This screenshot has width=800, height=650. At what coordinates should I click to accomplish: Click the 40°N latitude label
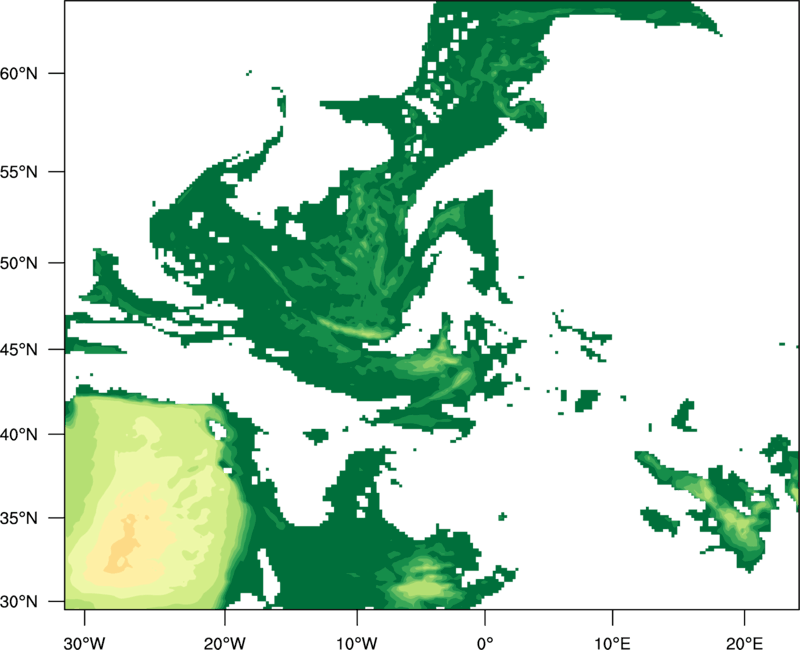[19, 435]
